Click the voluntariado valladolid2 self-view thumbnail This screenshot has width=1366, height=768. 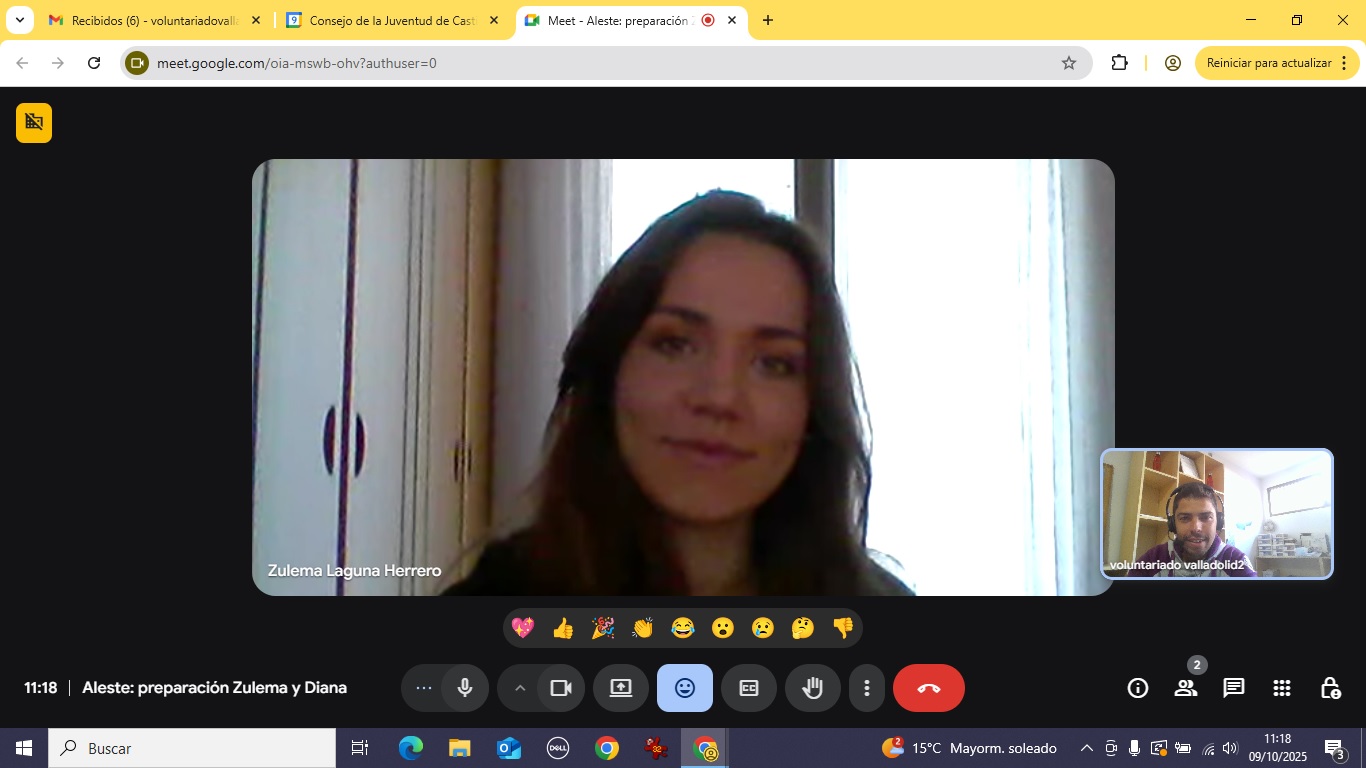click(1217, 513)
